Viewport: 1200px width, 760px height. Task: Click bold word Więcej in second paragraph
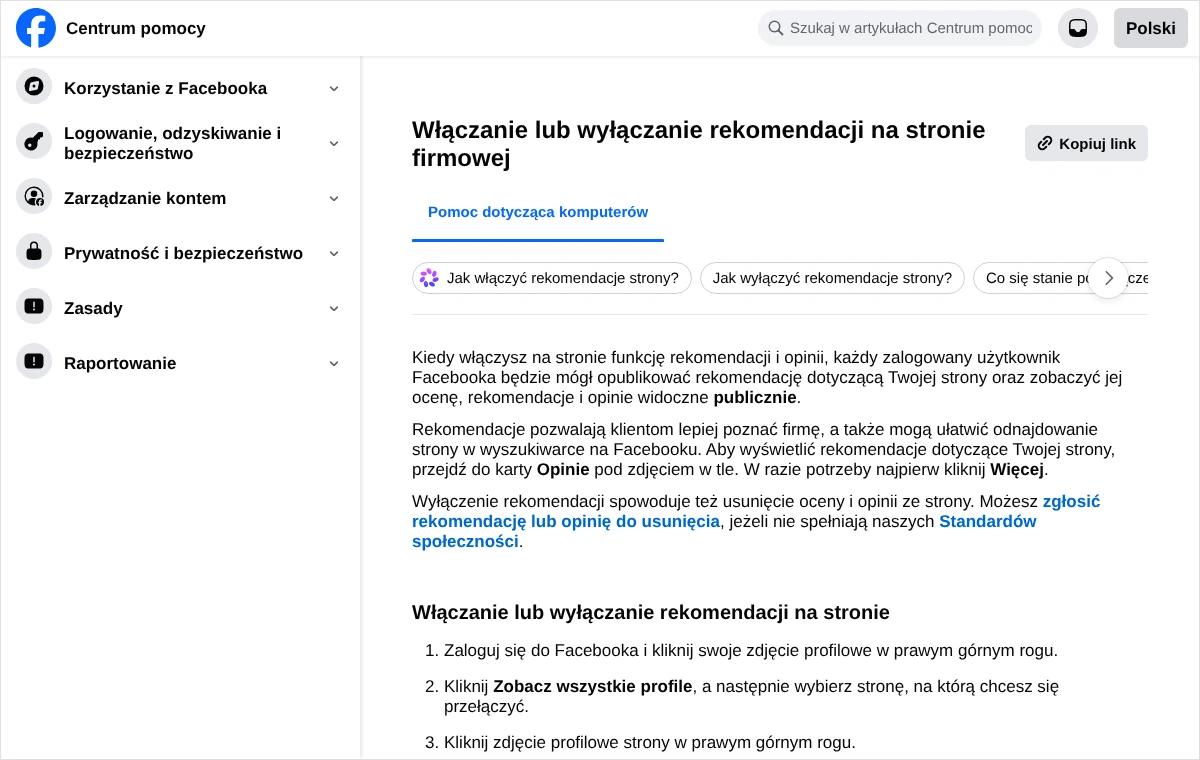(x=1017, y=469)
